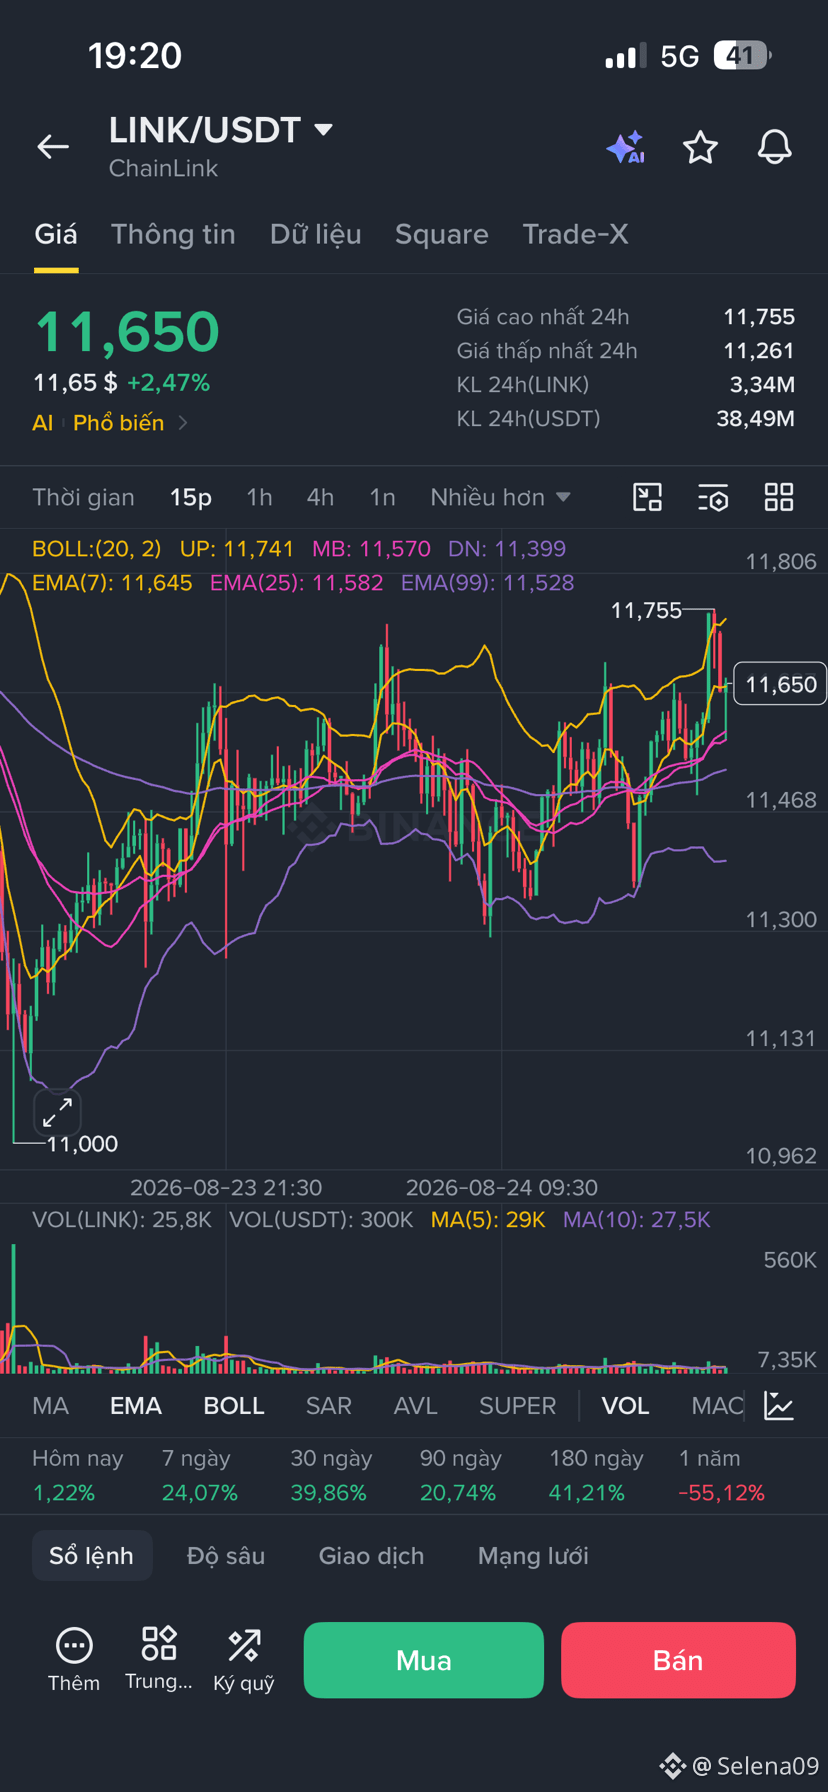Tap the 11,000 low marker on chart
This screenshot has height=1792, width=828.
82,1144
